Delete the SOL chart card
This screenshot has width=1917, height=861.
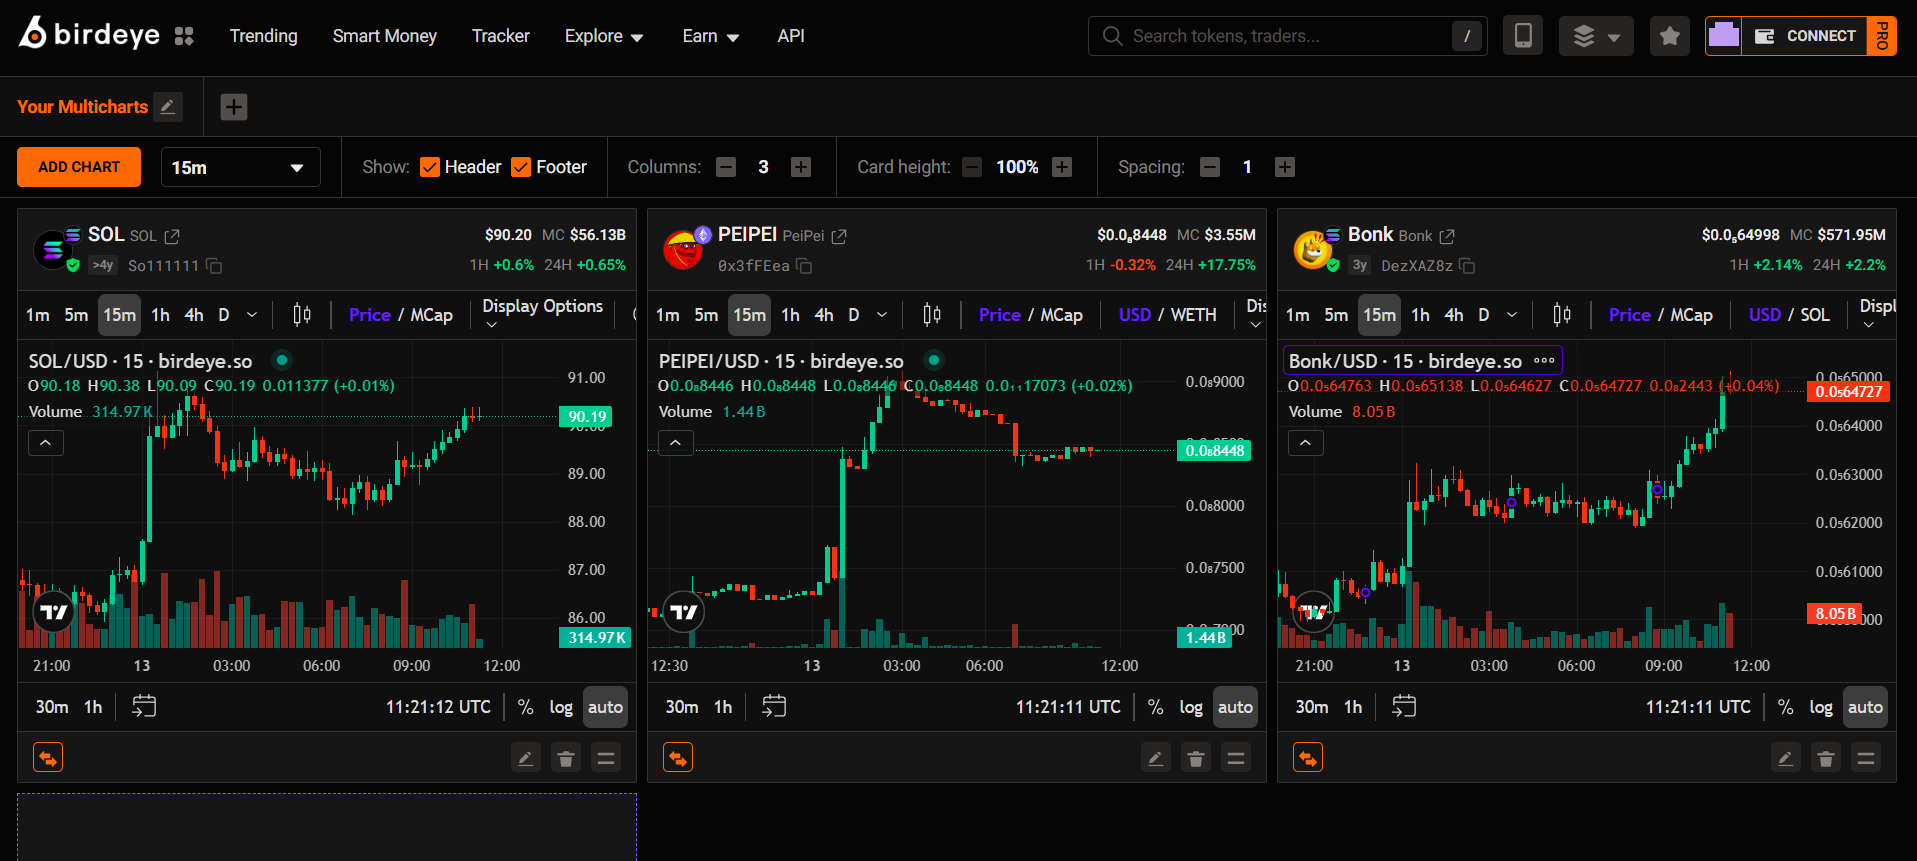(566, 759)
